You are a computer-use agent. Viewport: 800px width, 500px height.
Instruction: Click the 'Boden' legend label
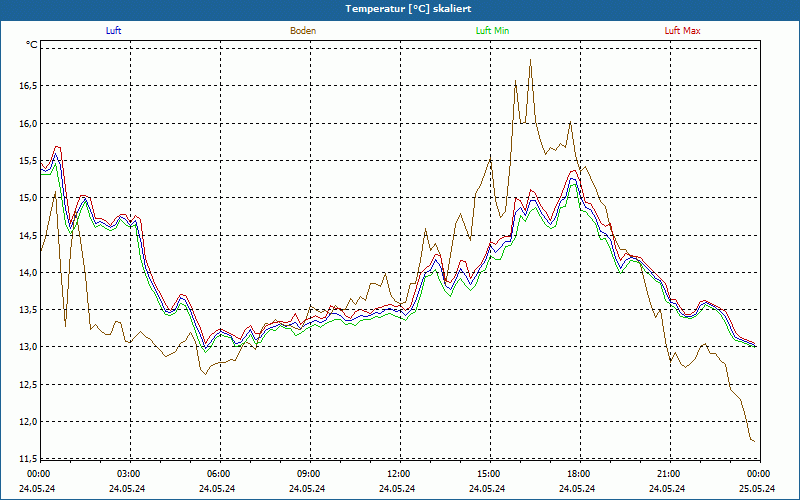click(303, 31)
